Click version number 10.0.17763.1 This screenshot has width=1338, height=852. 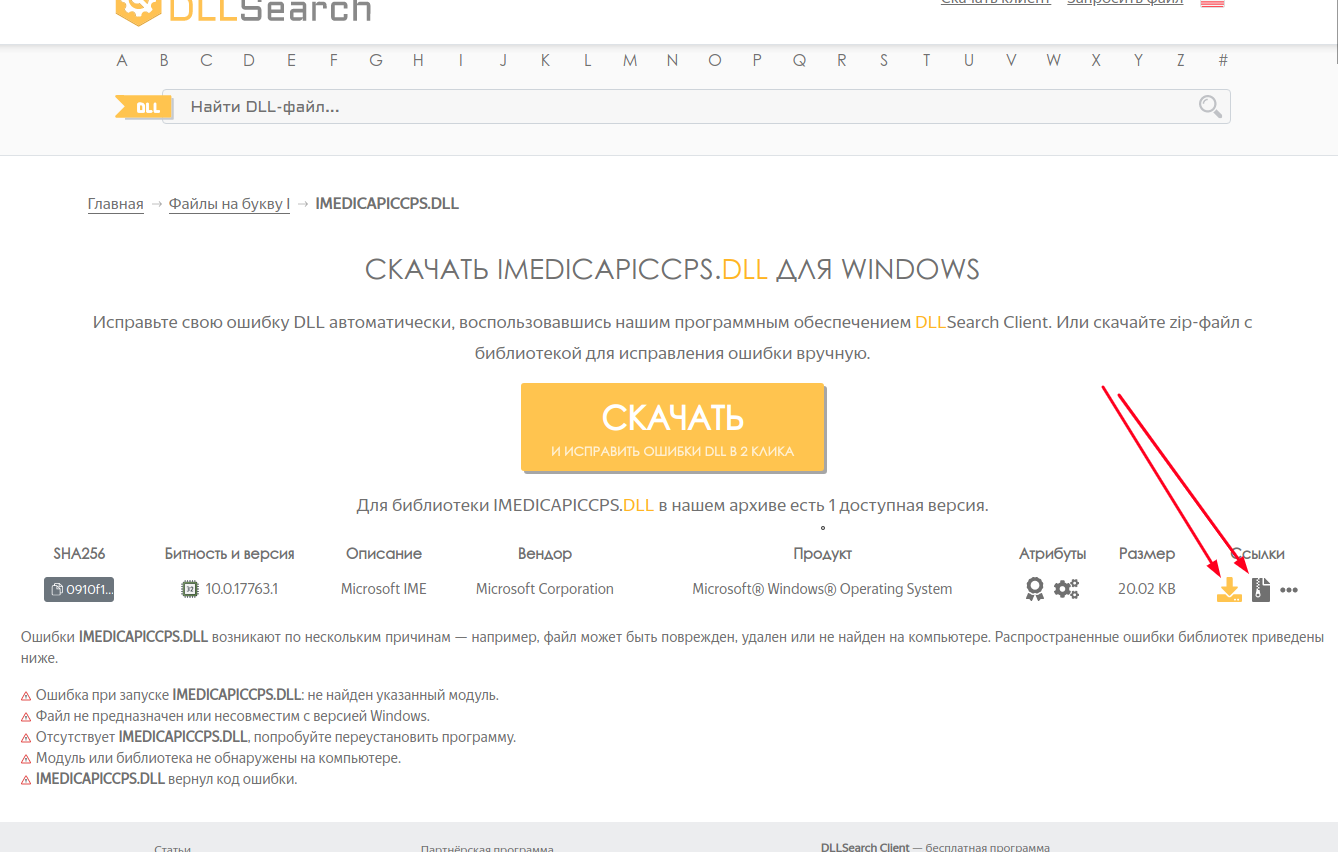242,589
